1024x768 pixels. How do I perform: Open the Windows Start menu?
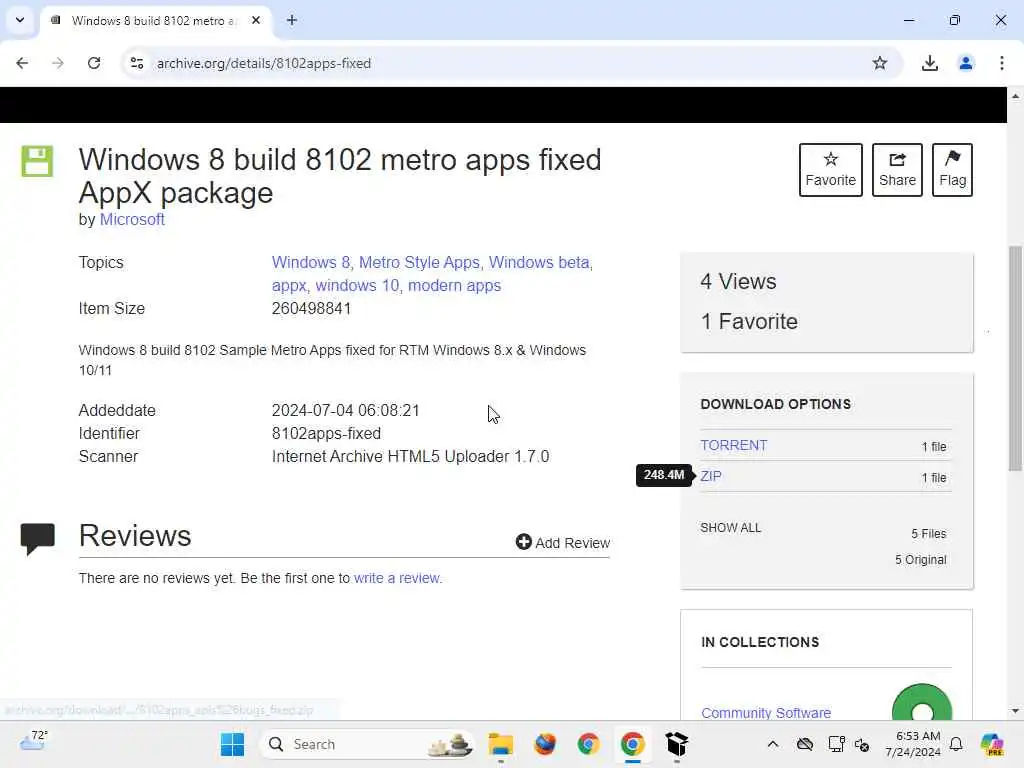tap(232, 744)
